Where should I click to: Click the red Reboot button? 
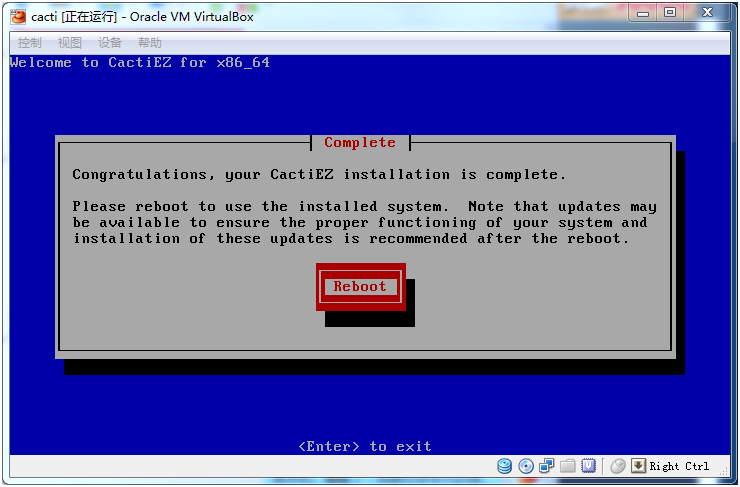(x=361, y=286)
